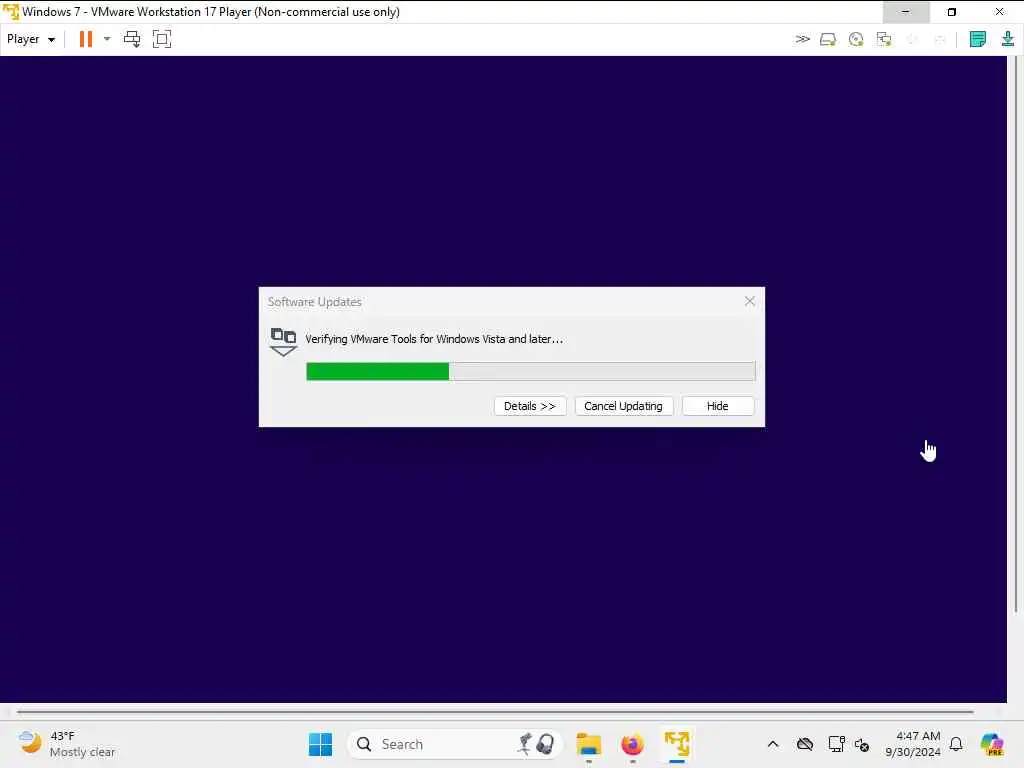The height and width of the screenshot is (768, 1024).
Task: Hide the Software Updates dialog
Action: (718, 406)
